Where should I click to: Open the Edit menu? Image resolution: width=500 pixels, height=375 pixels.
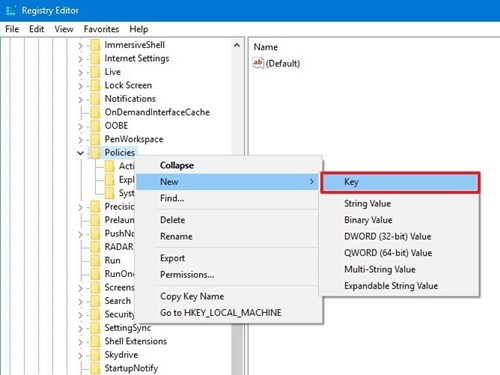click(x=36, y=29)
